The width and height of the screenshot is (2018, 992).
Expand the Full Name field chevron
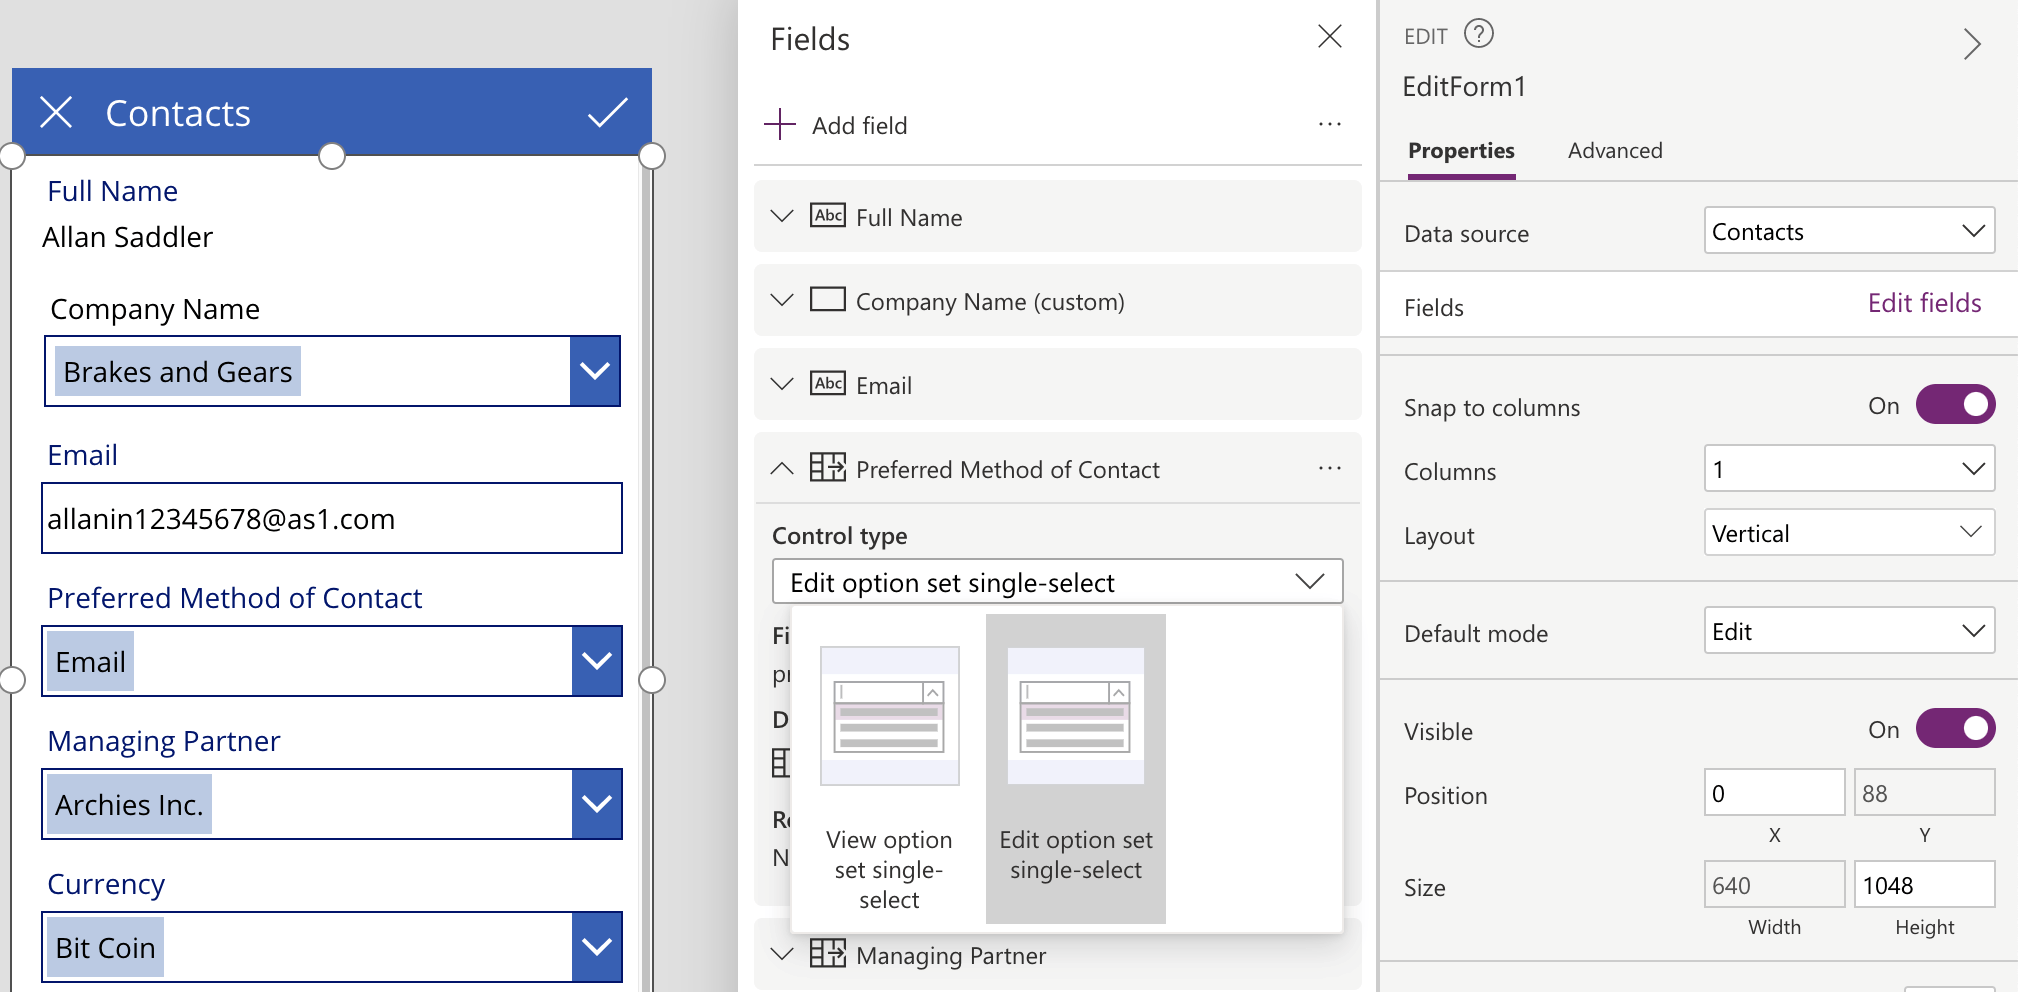782,217
